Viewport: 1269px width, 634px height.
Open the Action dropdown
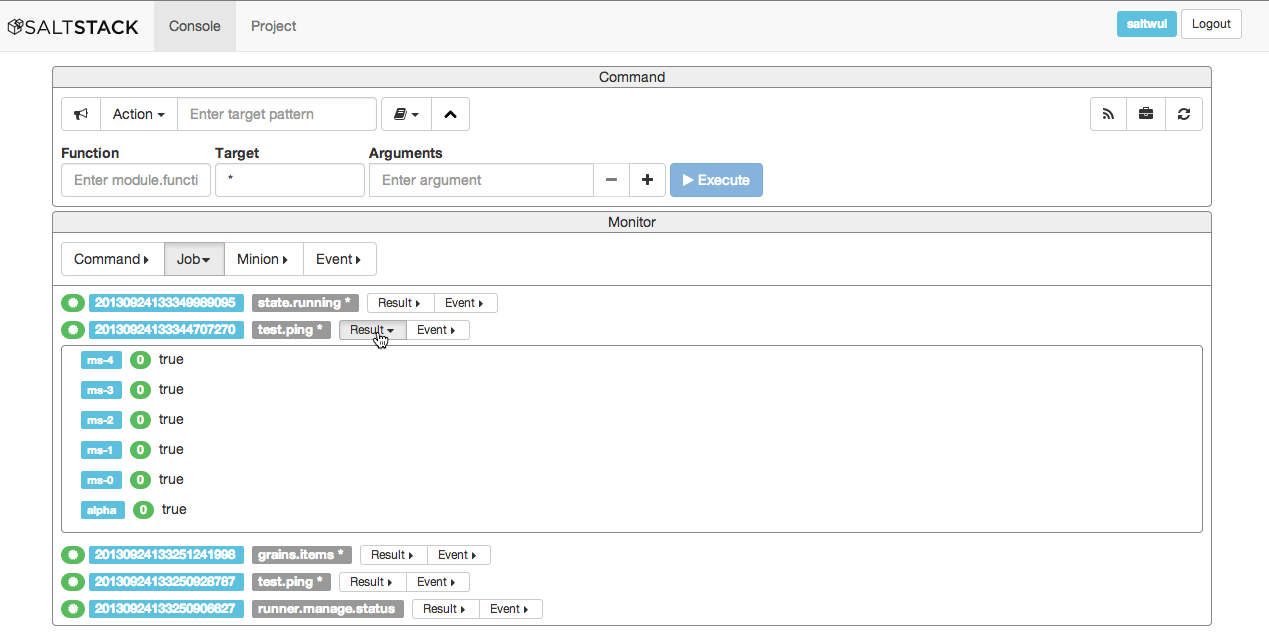point(138,113)
